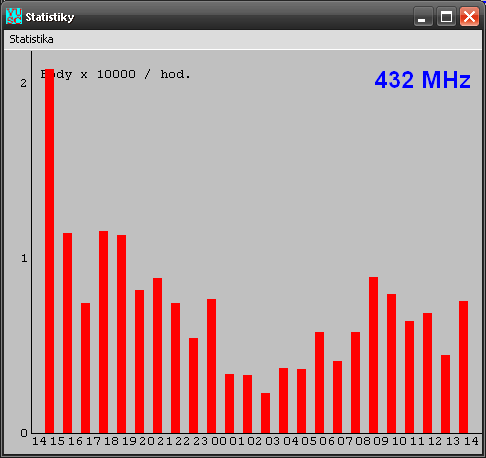Close the Statistiky window

pyautogui.click(x=469, y=16)
